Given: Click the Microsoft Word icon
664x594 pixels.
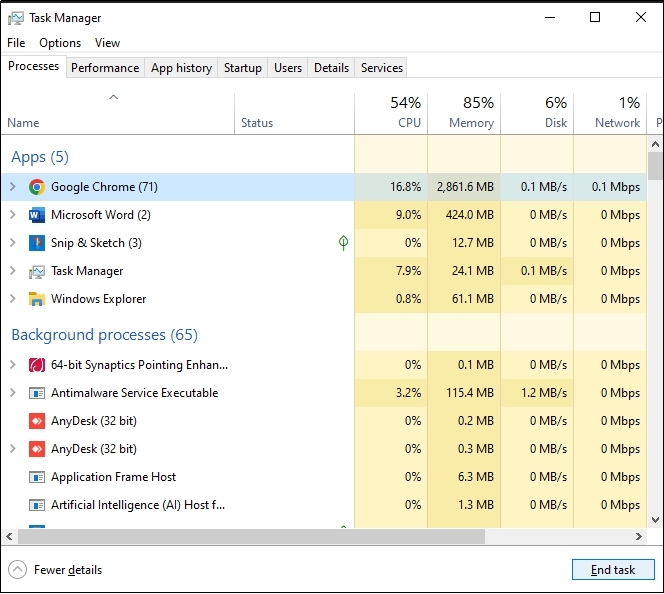Looking at the screenshot, I should point(37,215).
